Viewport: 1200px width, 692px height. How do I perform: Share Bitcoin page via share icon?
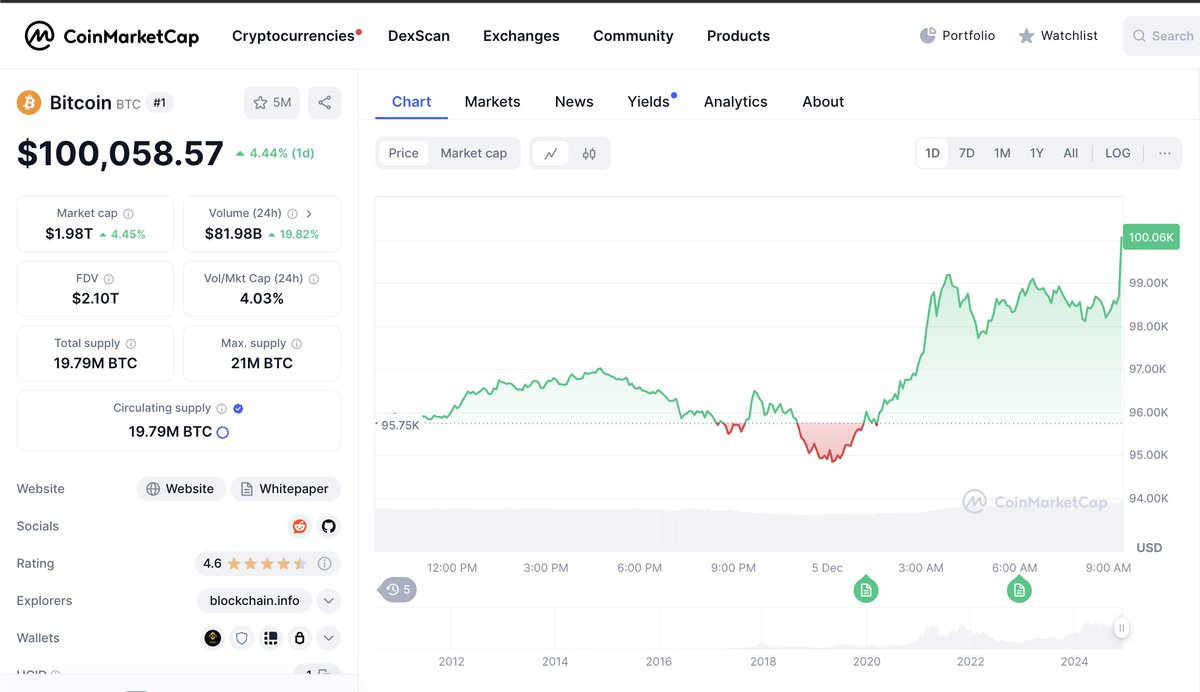point(324,102)
